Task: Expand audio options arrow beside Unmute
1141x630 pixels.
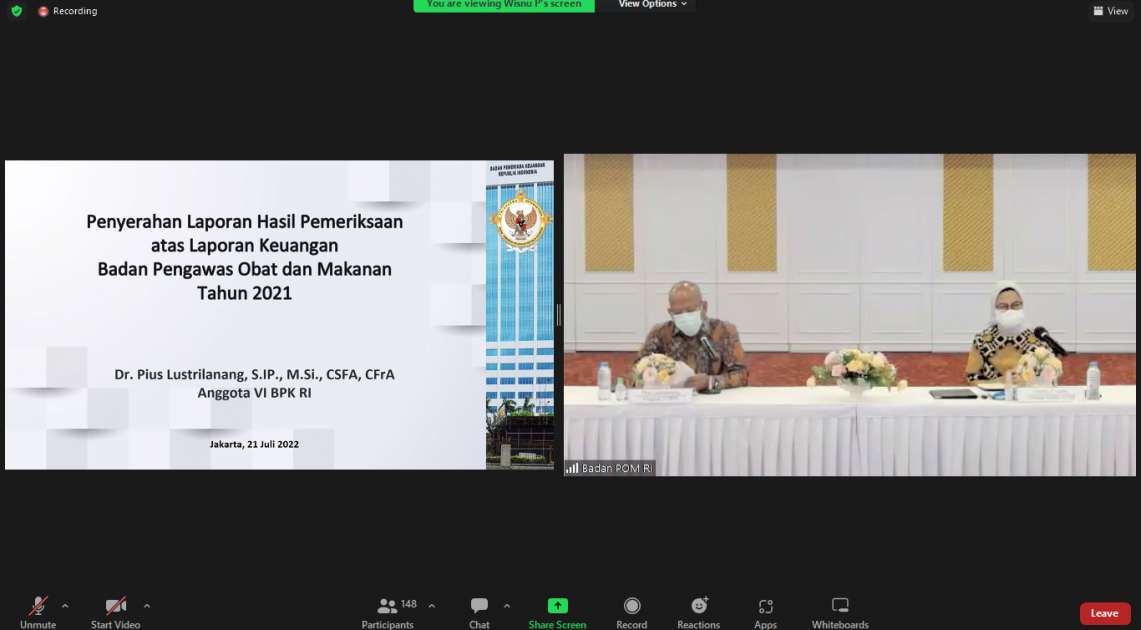Action: [x=65, y=606]
